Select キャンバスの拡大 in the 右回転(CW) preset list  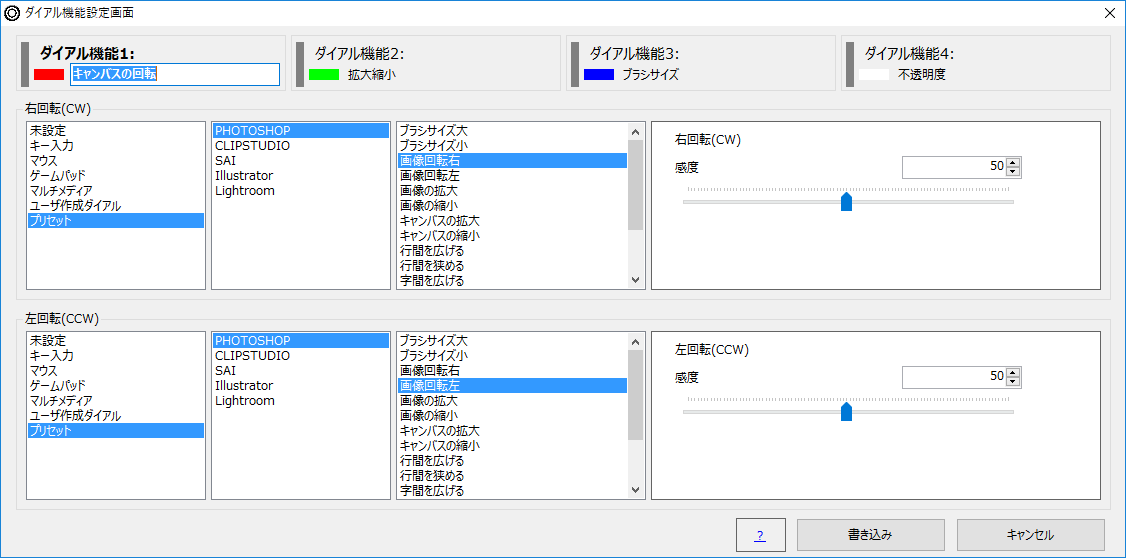click(x=512, y=220)
